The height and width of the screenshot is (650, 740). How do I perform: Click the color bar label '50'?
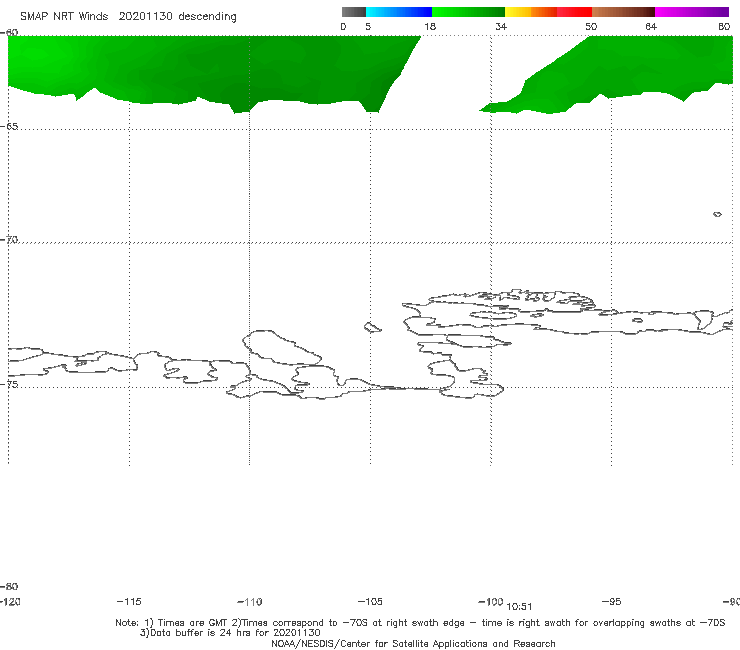tap(591, 27)
